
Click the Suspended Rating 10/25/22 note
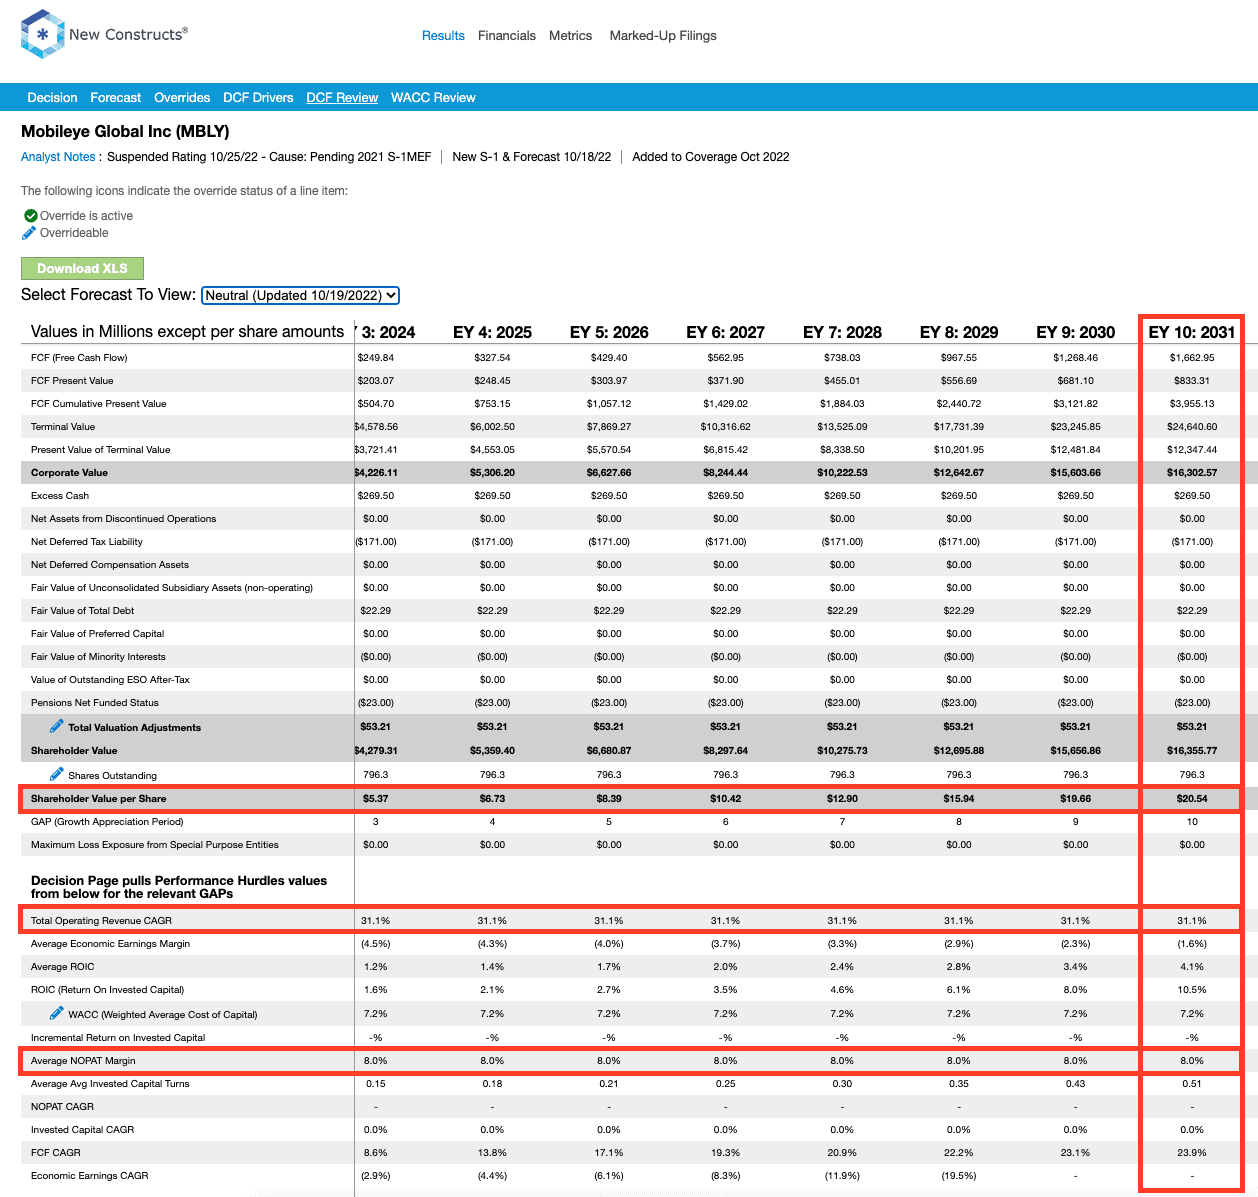point(269,157)
